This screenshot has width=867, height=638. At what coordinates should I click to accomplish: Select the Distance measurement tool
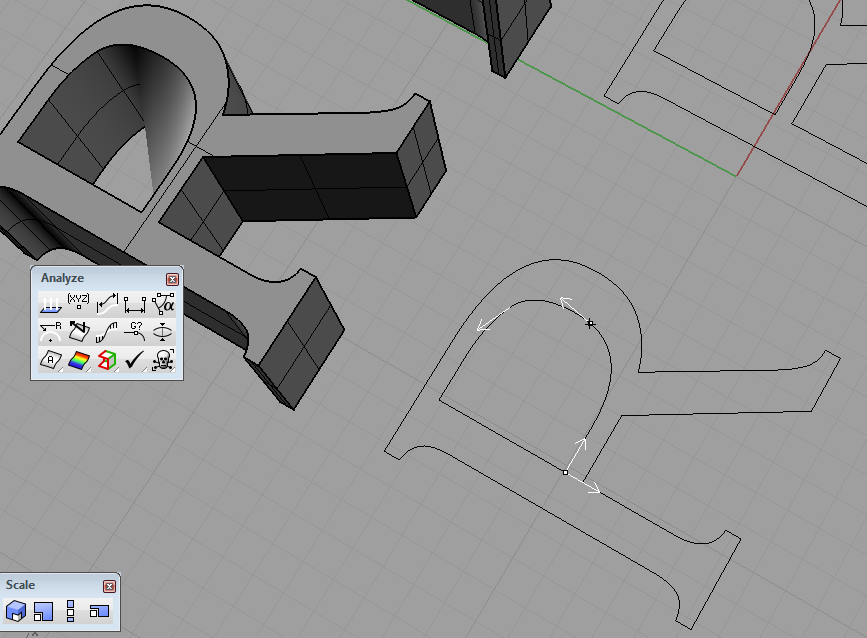135,302
